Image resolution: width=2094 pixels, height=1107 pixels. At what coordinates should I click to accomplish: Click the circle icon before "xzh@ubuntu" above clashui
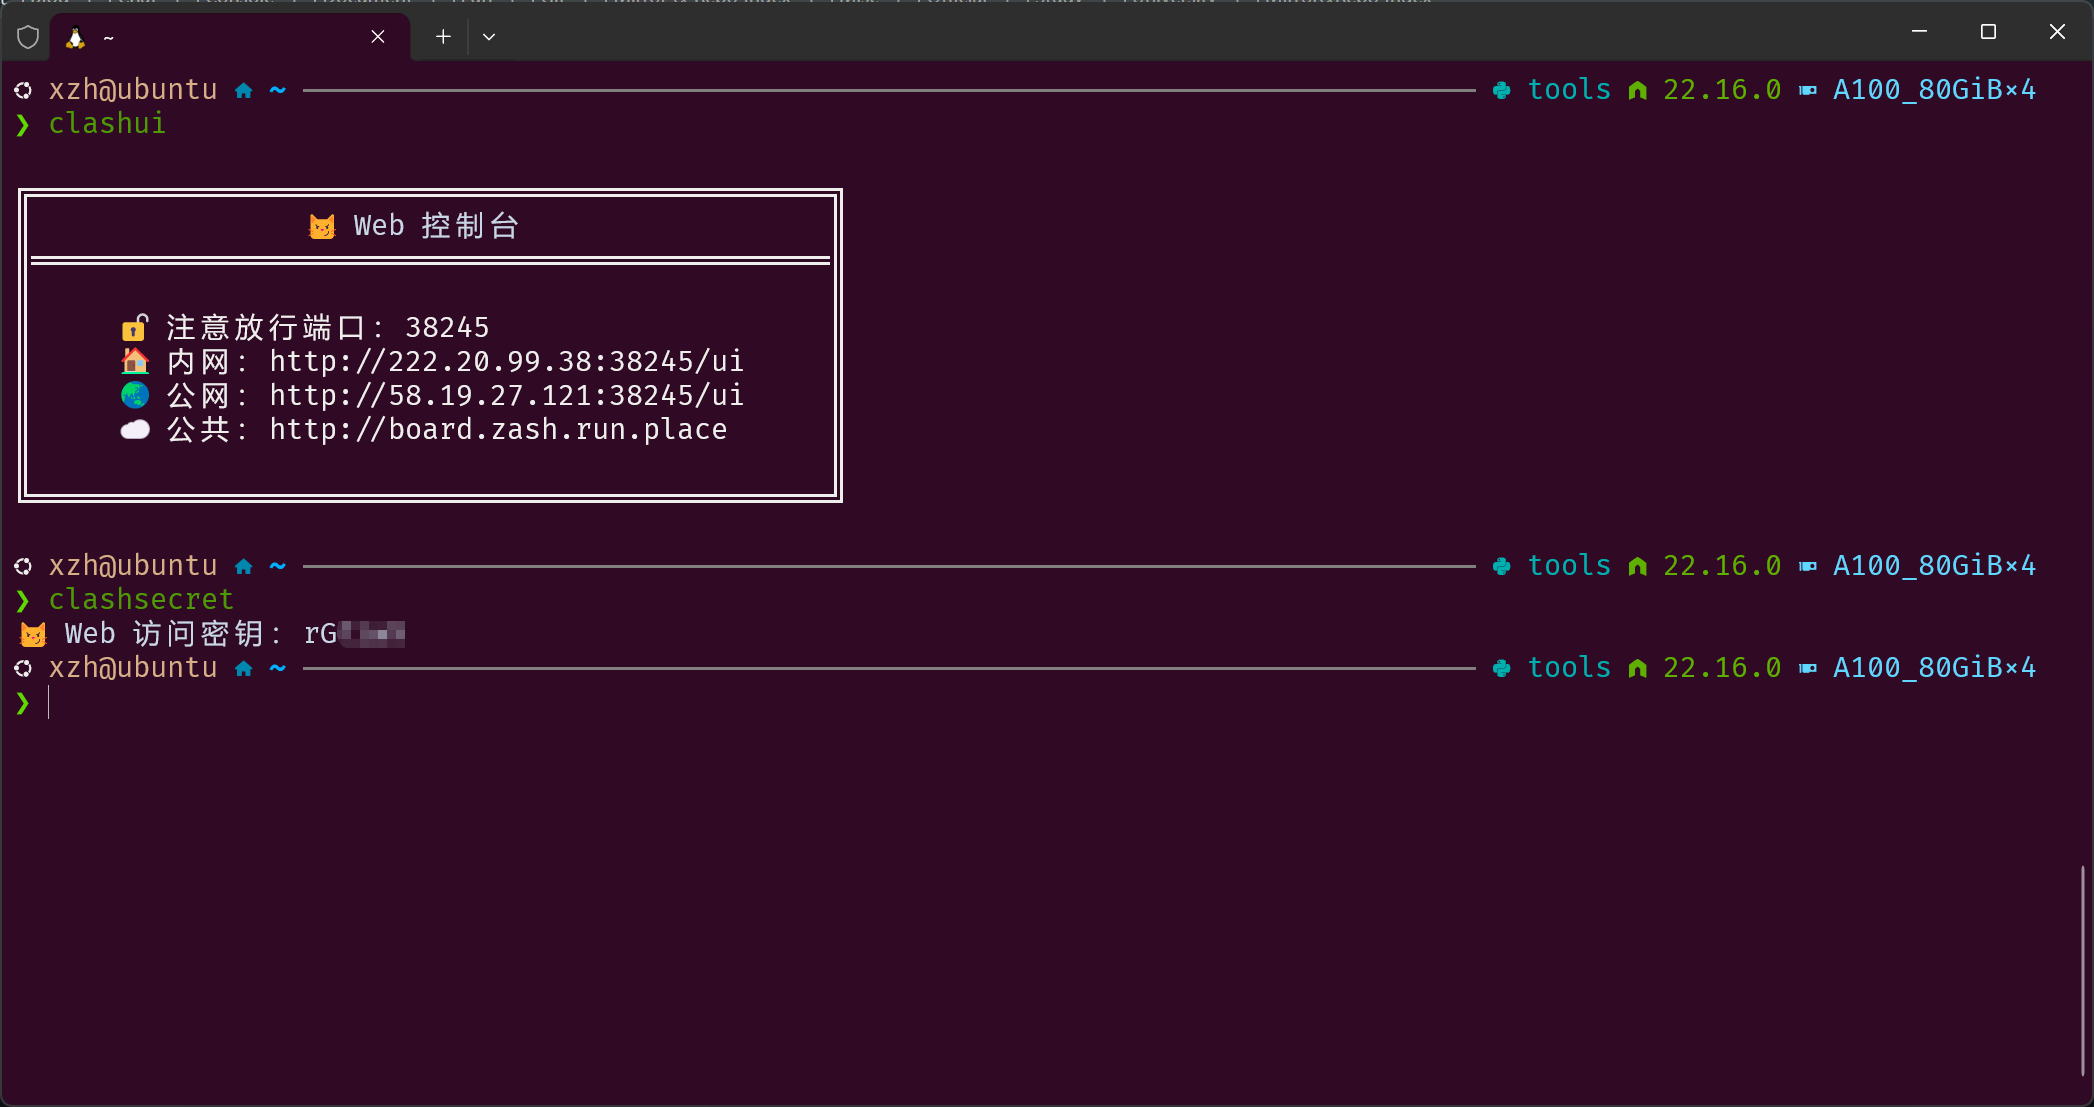[23, 91]
